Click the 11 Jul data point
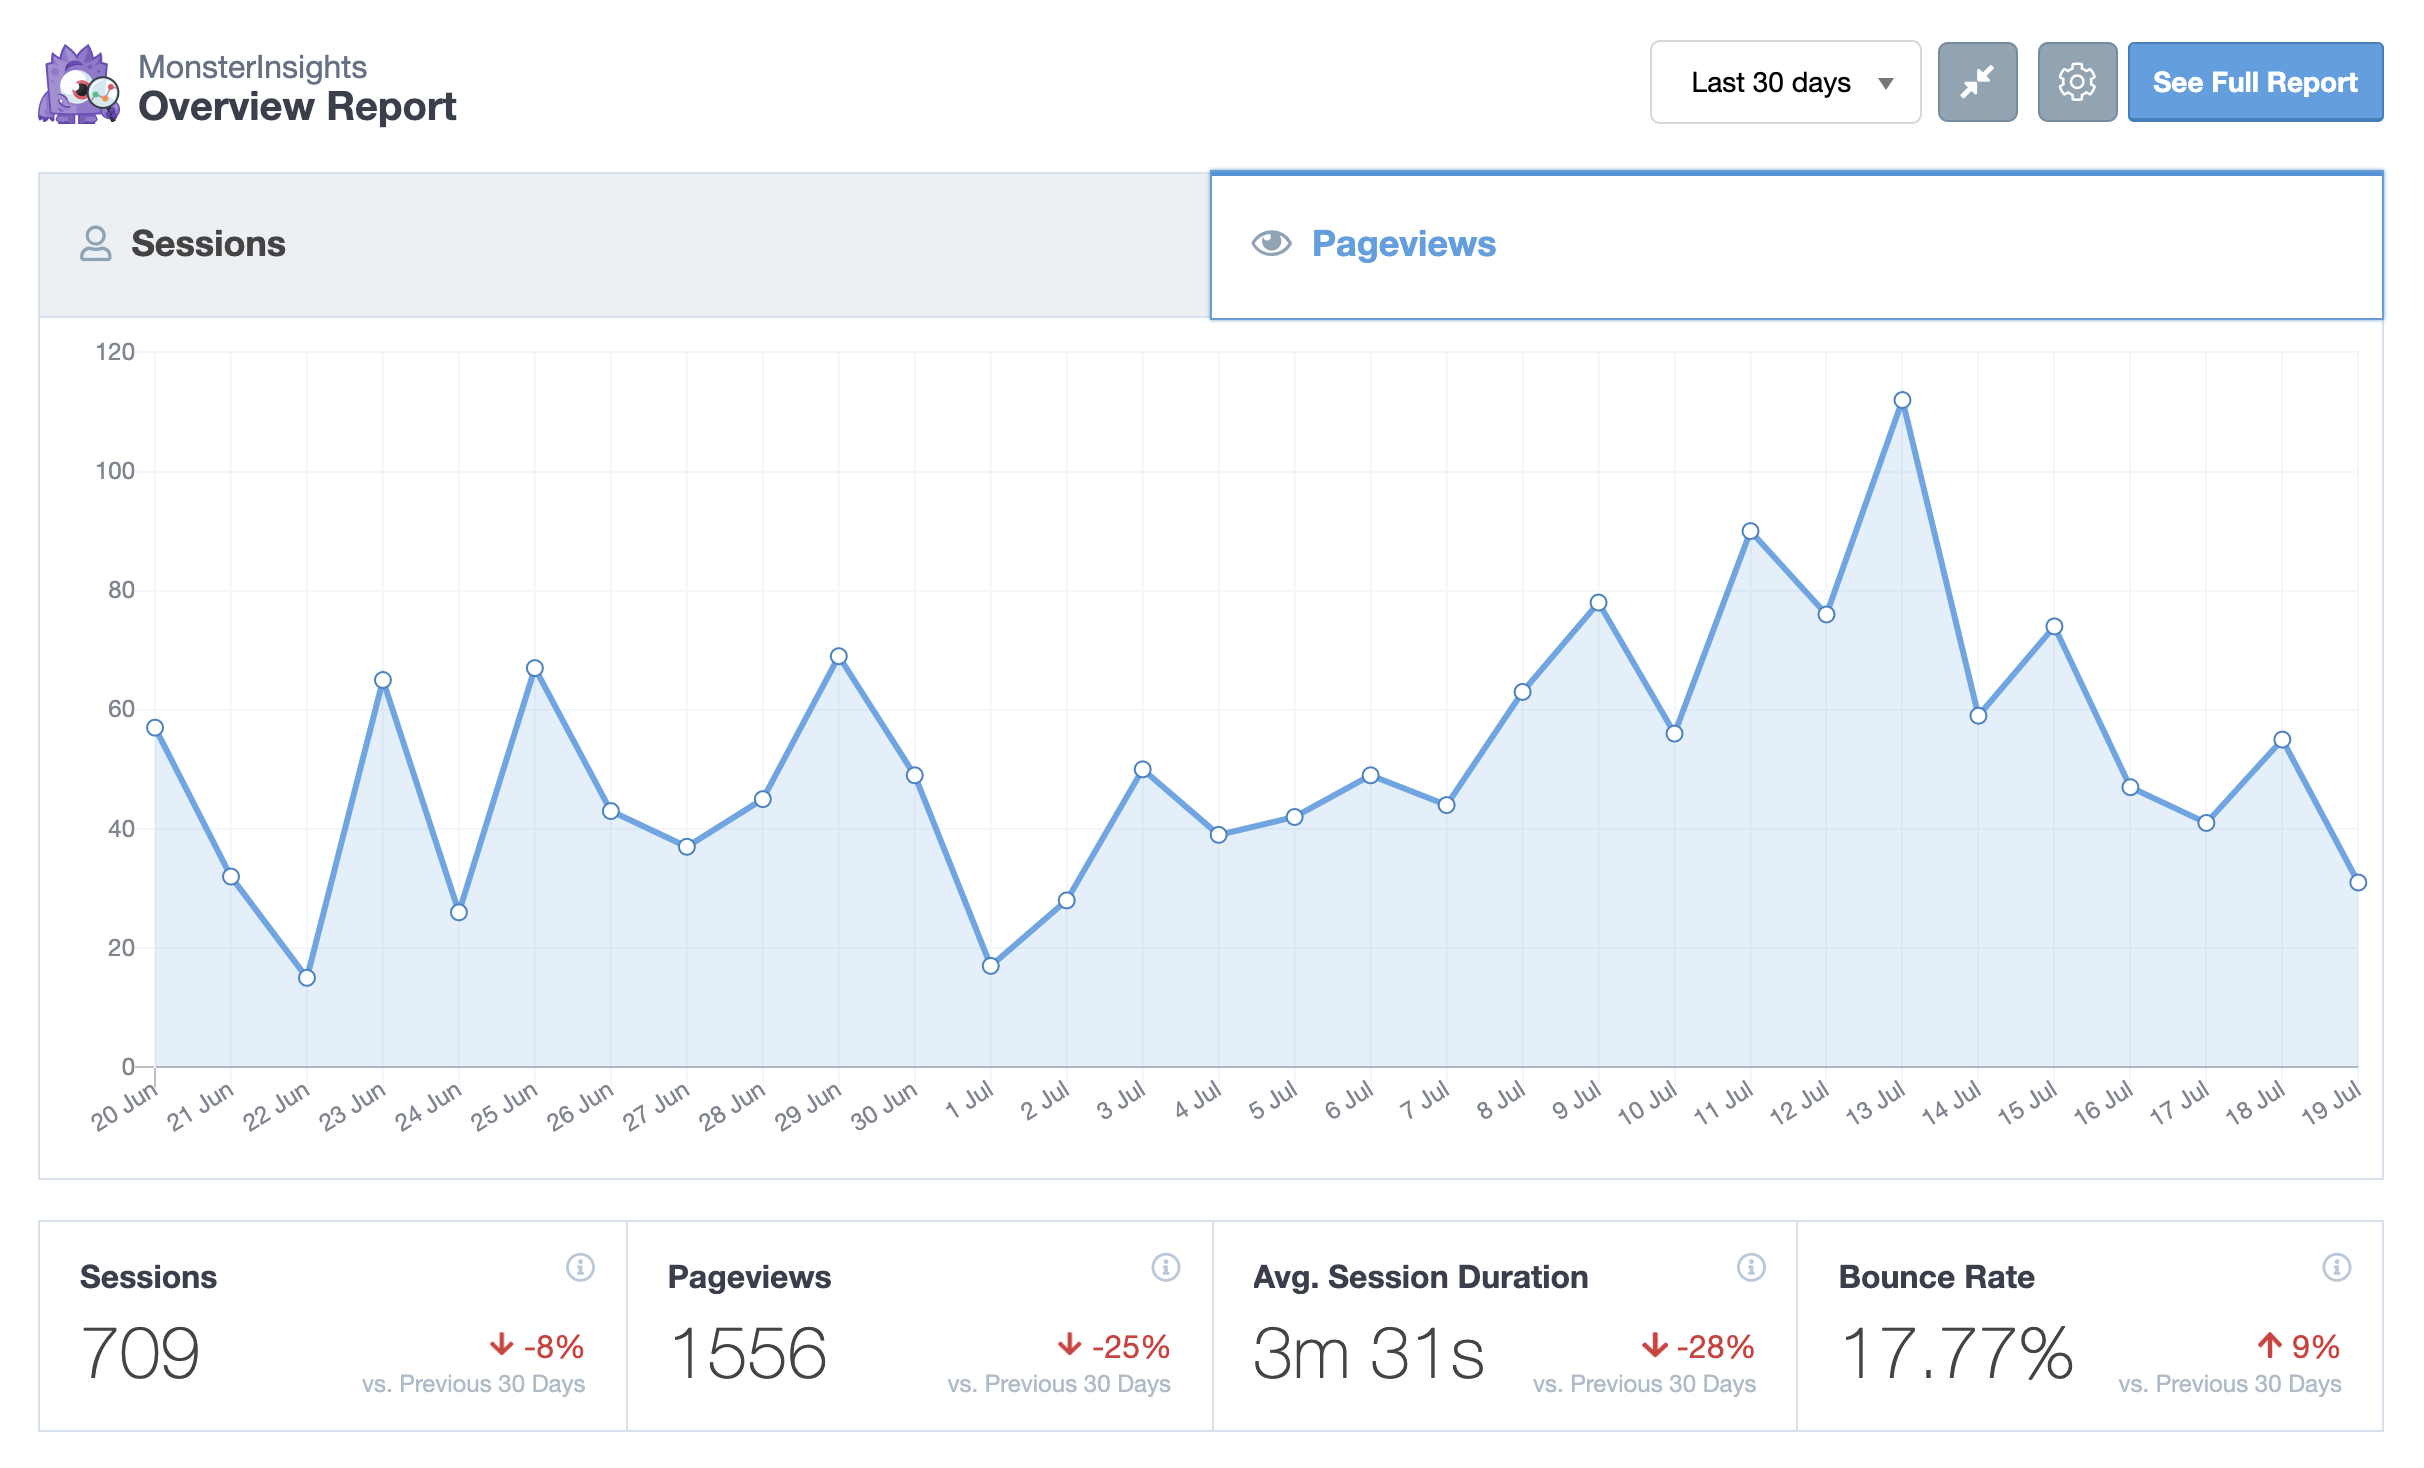Viewport: 2424px width, 1468px height. (x=1750, y=531)
